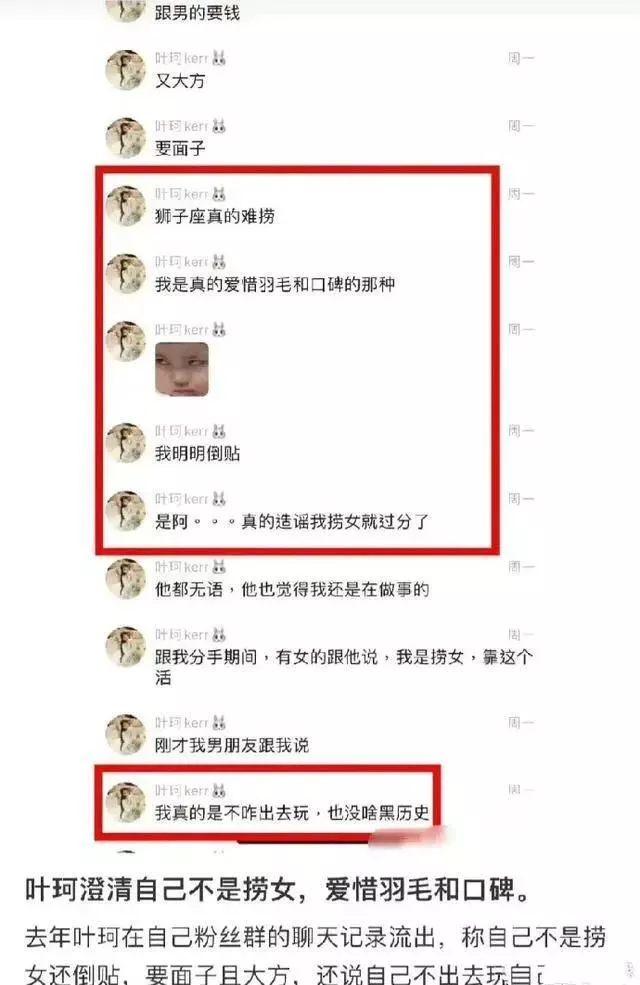Click avatar next to 狮子座真的难捞

pyautogui.click(x=126, y=205)
